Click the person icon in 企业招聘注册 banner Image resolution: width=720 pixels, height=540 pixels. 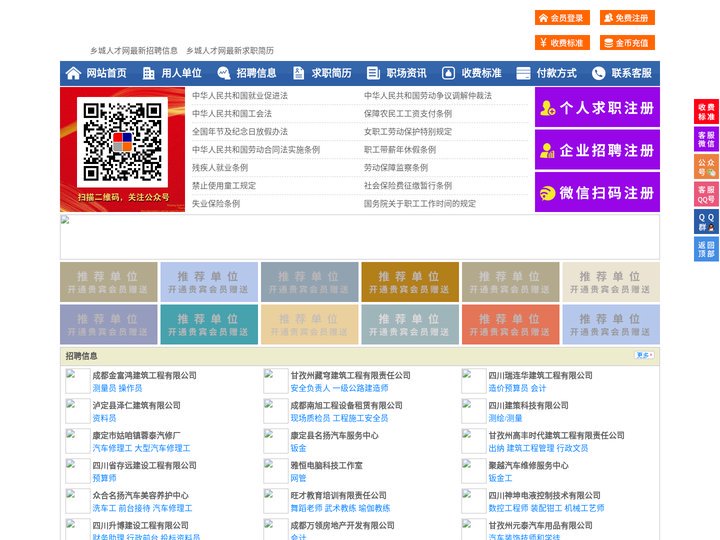pyautogui.click(x=547, y=150)
